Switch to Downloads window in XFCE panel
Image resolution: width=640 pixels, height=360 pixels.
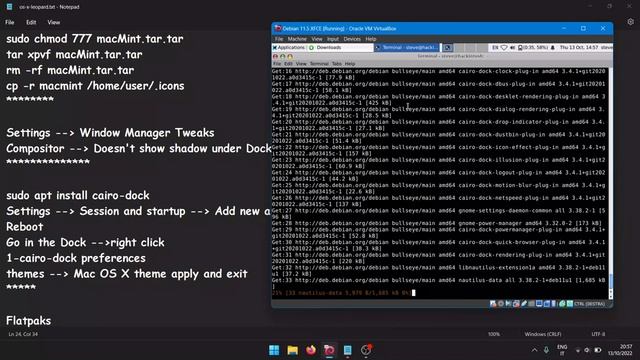[x=340, y=48]
